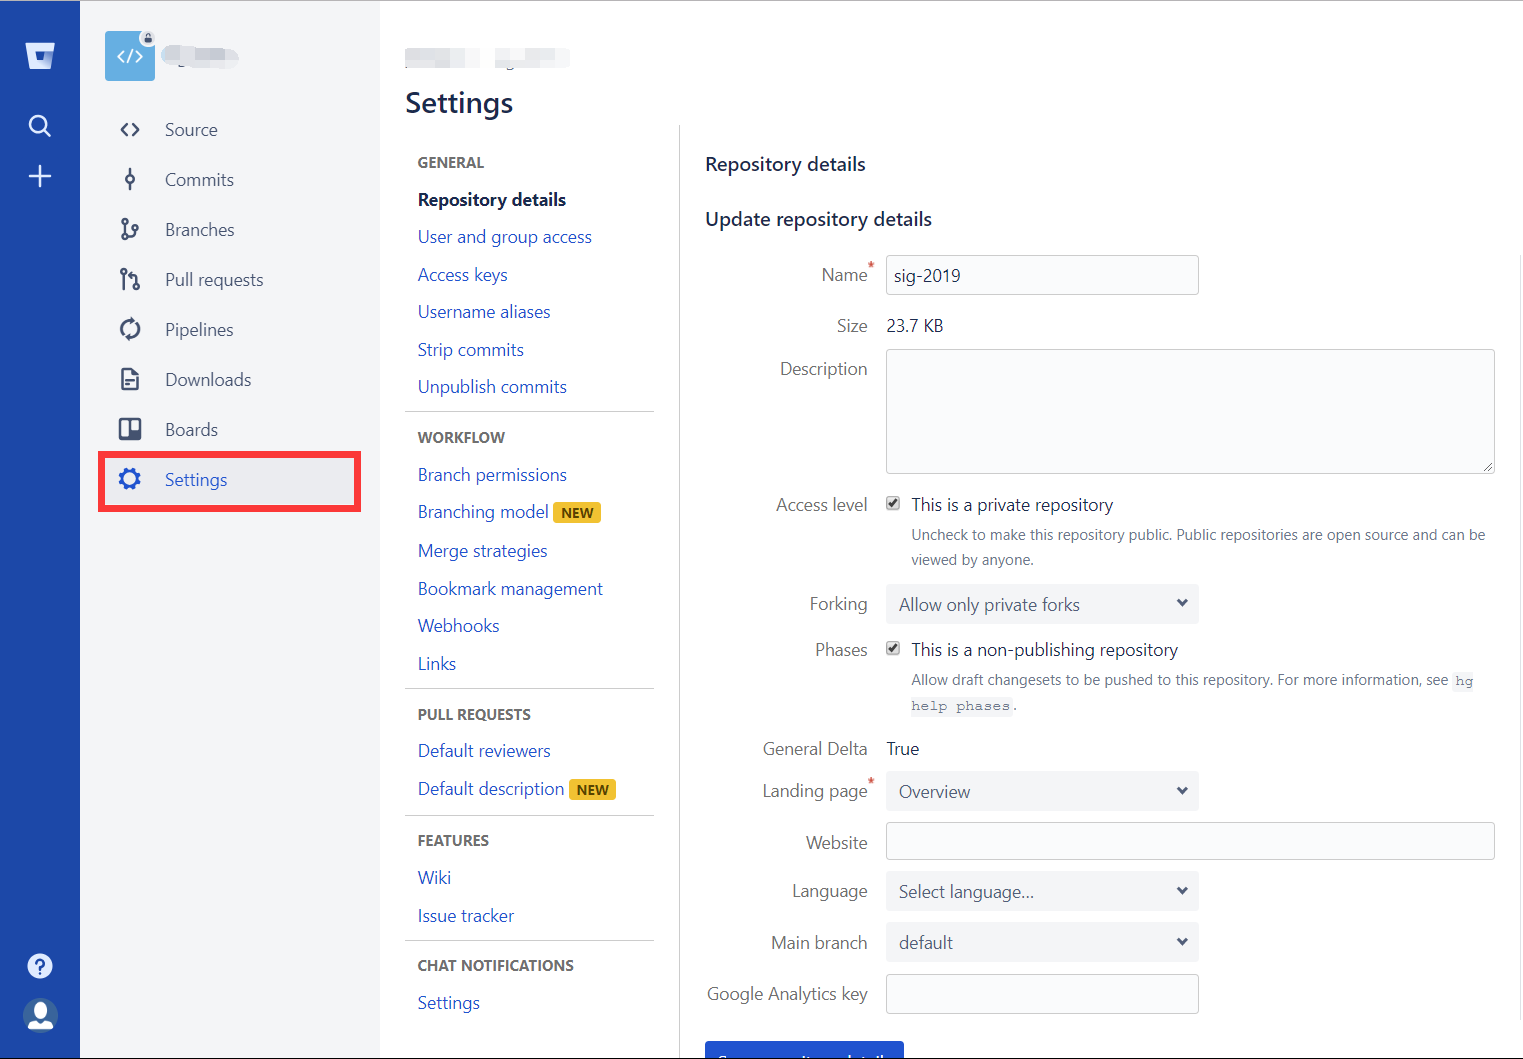Open the Forking dropdown
Screen dimensions: 1523x1059
tap(1041, 604)
